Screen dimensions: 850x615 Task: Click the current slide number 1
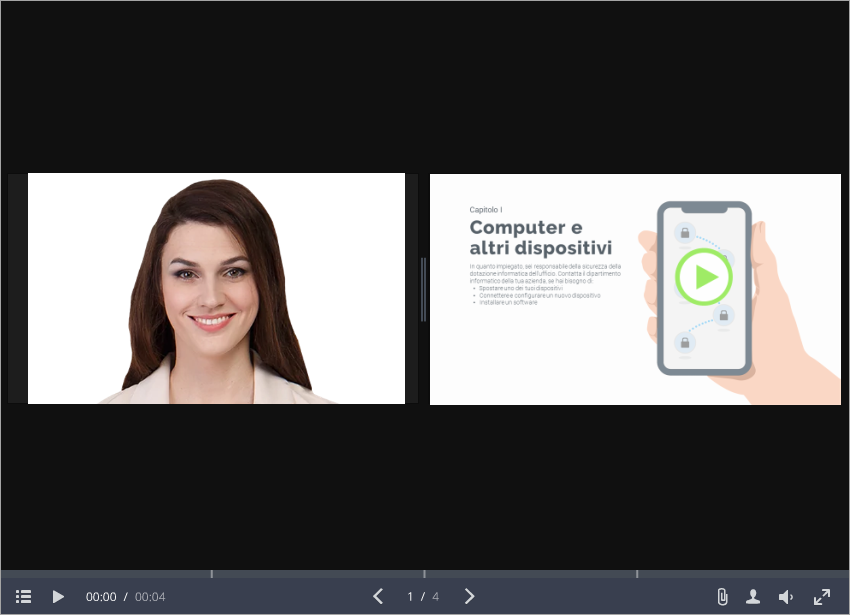[x=410, y=597]
